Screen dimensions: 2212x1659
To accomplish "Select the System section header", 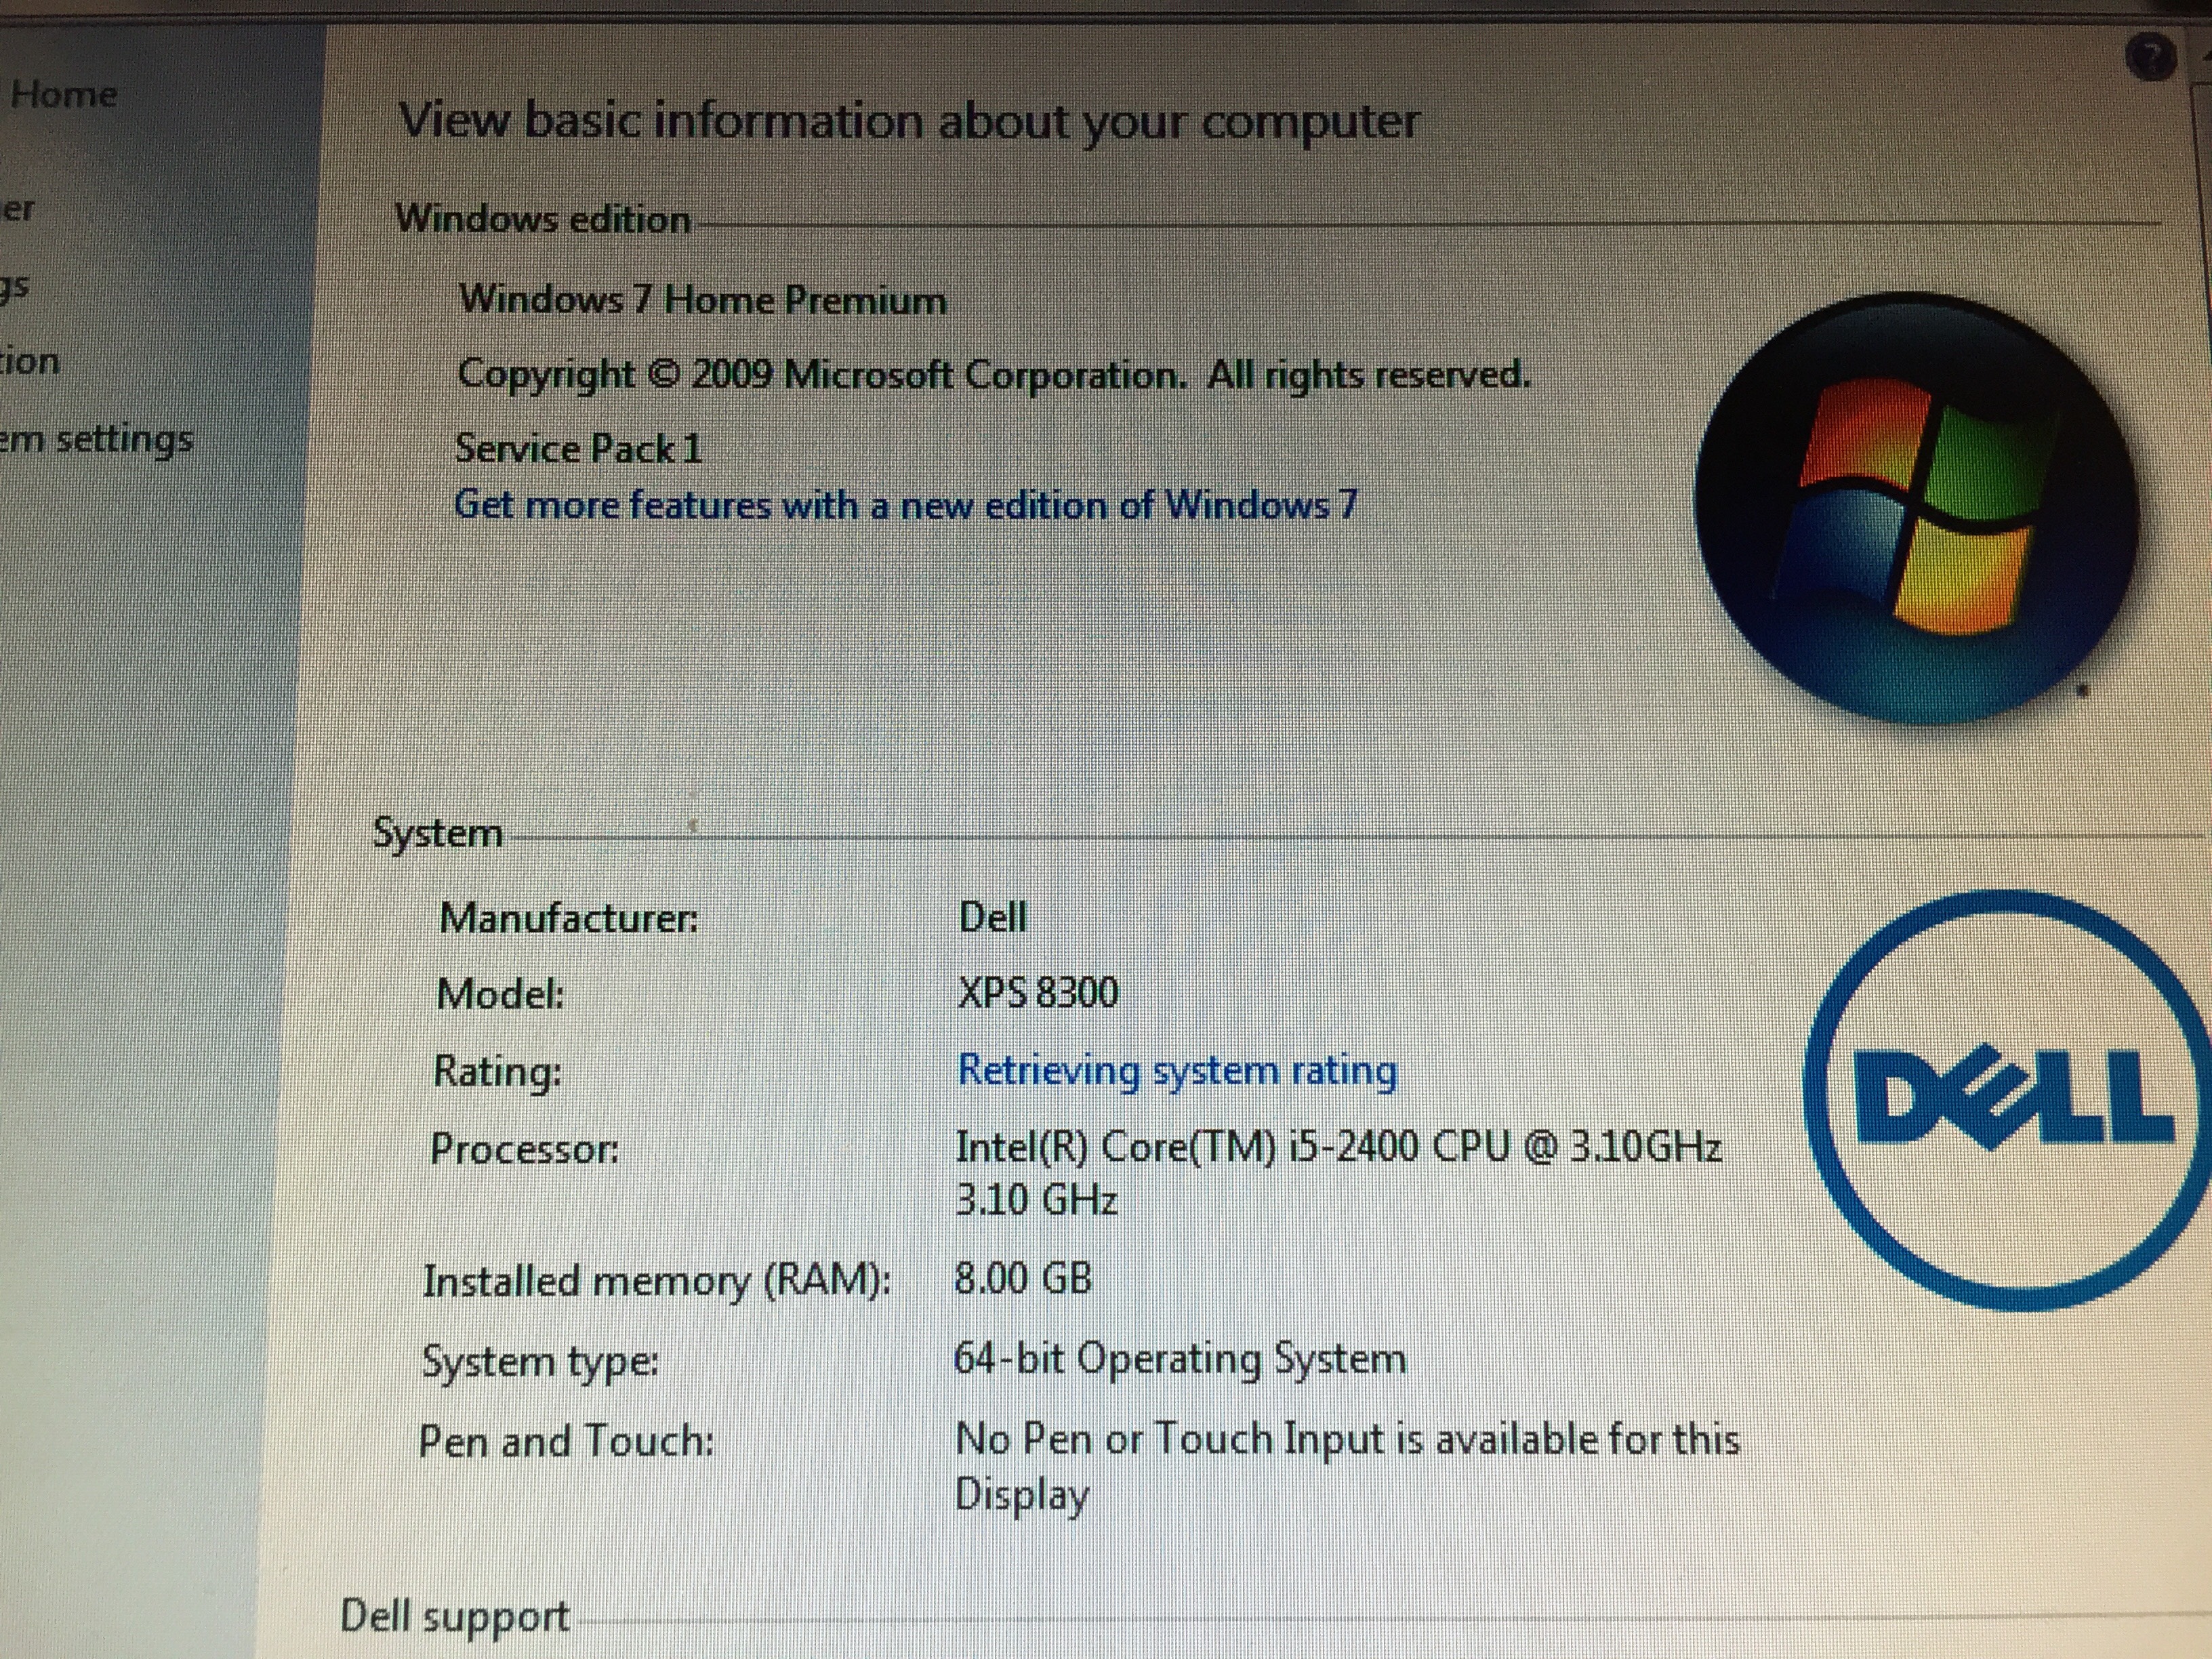I will click(437, 833).
